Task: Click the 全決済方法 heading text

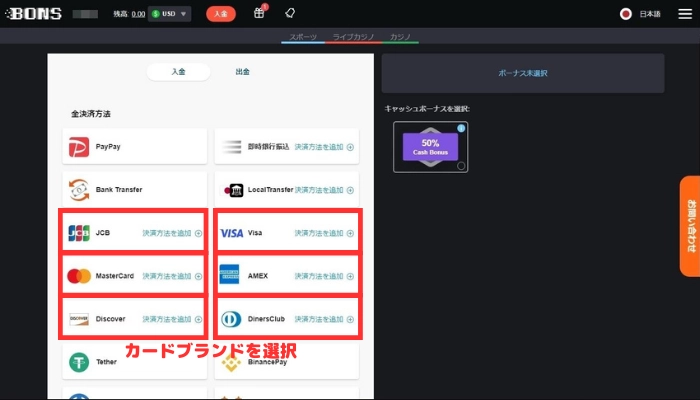Action: (91, 114)
